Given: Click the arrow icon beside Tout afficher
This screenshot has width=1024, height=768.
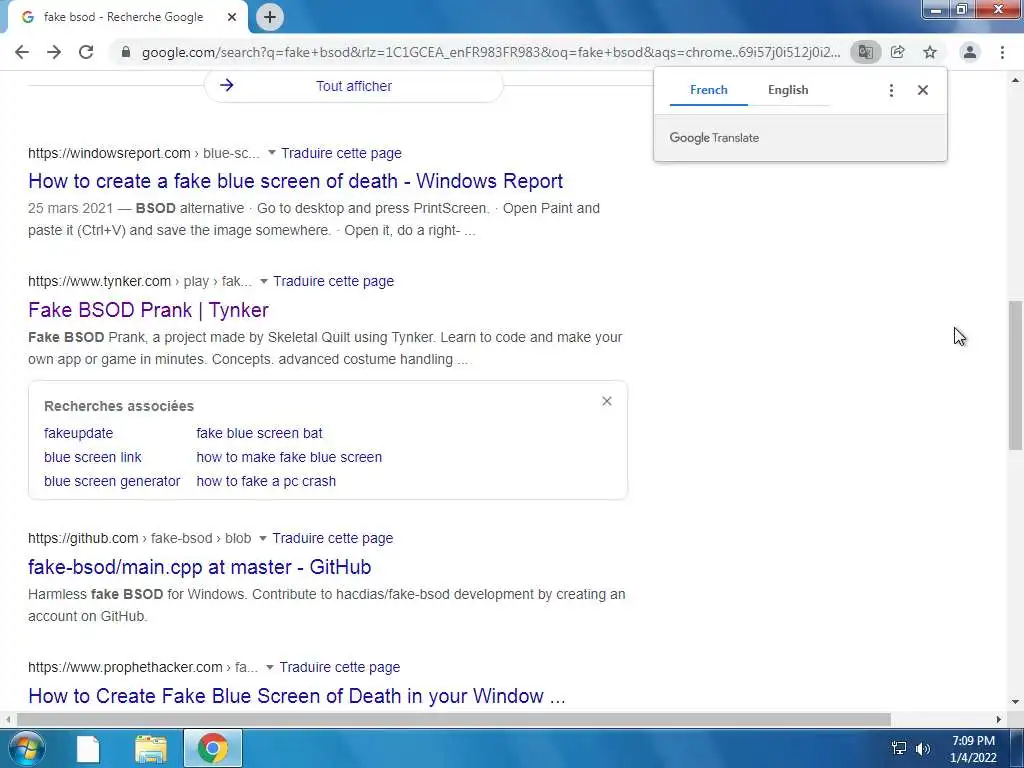Looking at the screenshot, I should click(x=227, y=85).
